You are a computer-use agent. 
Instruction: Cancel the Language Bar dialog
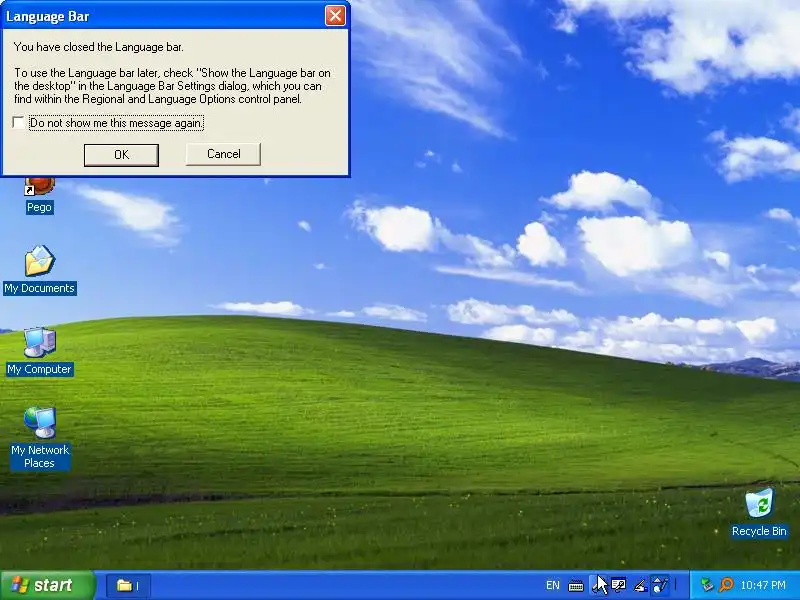click(223, 154)
